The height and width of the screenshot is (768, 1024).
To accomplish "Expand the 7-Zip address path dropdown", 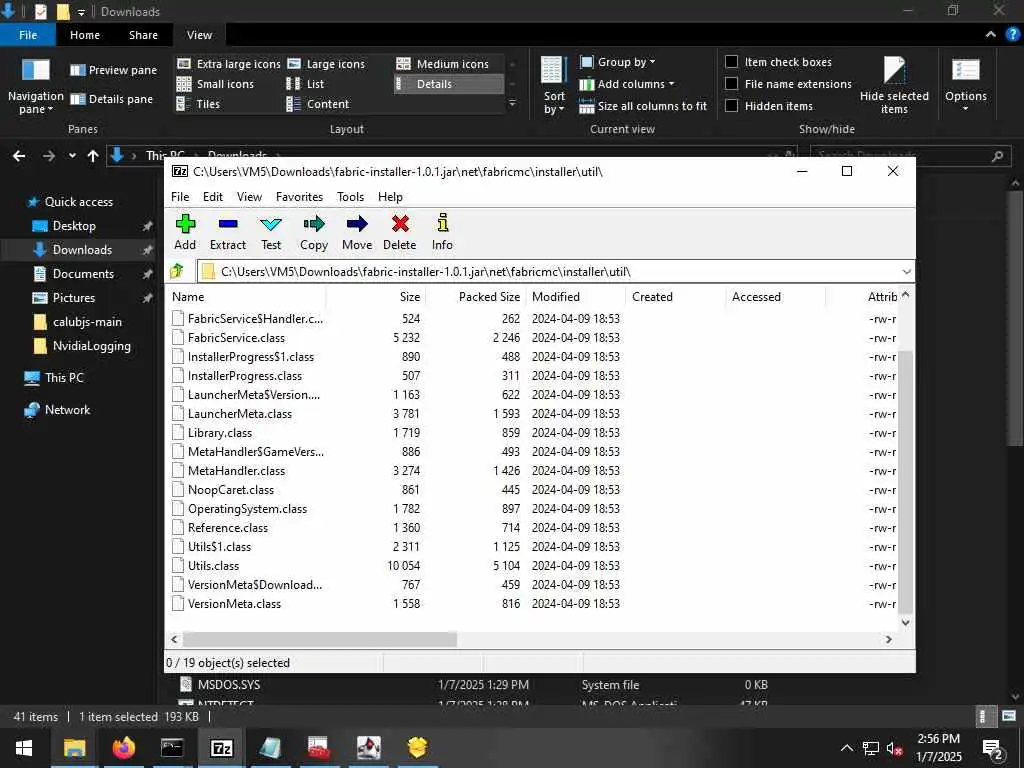I will click(x=906, y=272).
